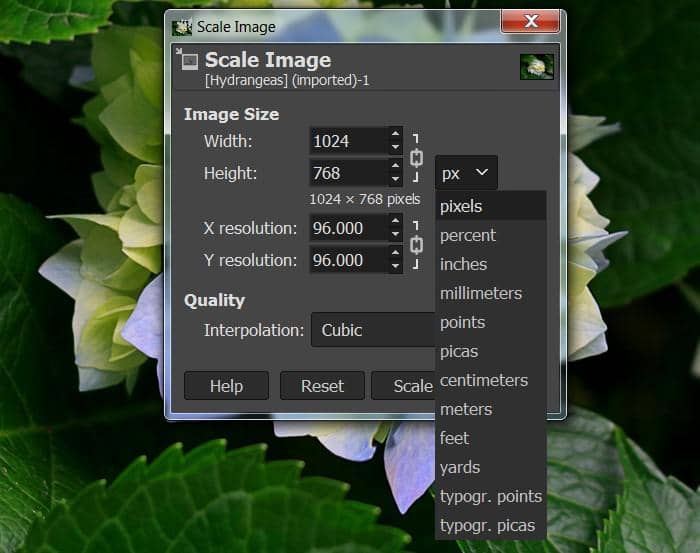The image size is (700, 553).
Task: Decrease Width with the down arrow
Action: click(x=396, y=147)
